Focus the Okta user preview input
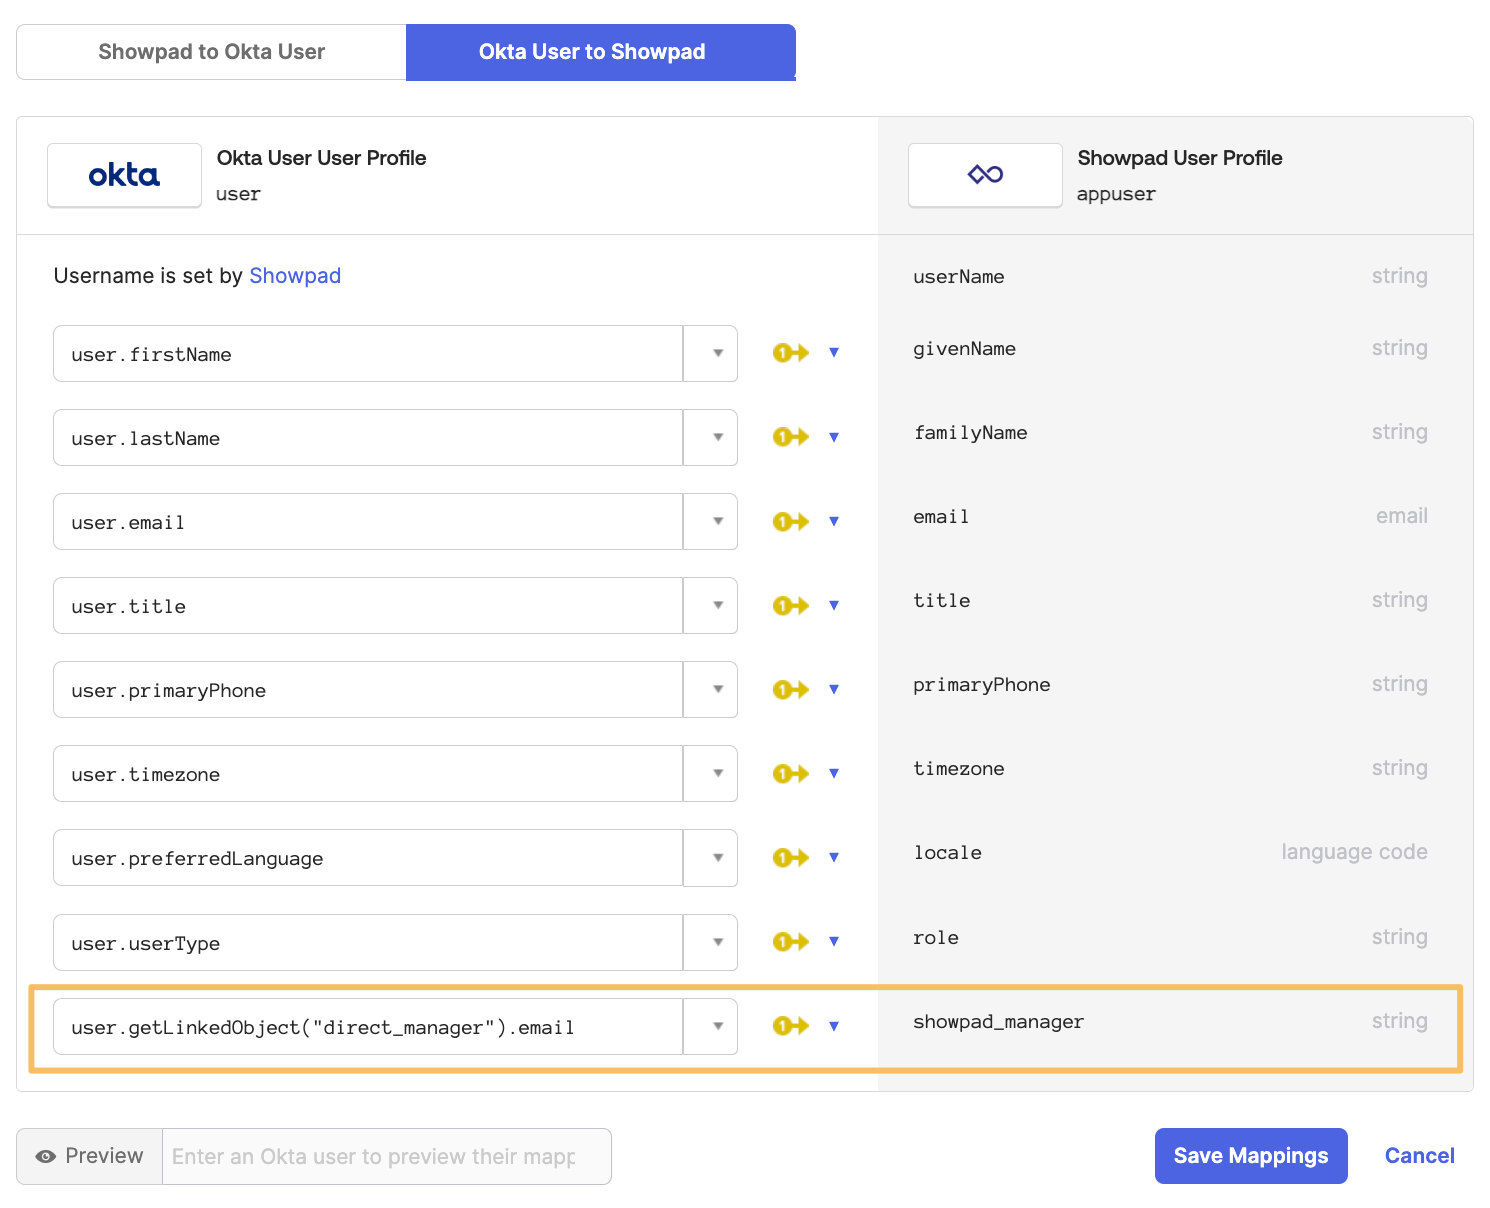Image resolution: width=1490 pixels, height=1208 pixels. pos(387,1156)
